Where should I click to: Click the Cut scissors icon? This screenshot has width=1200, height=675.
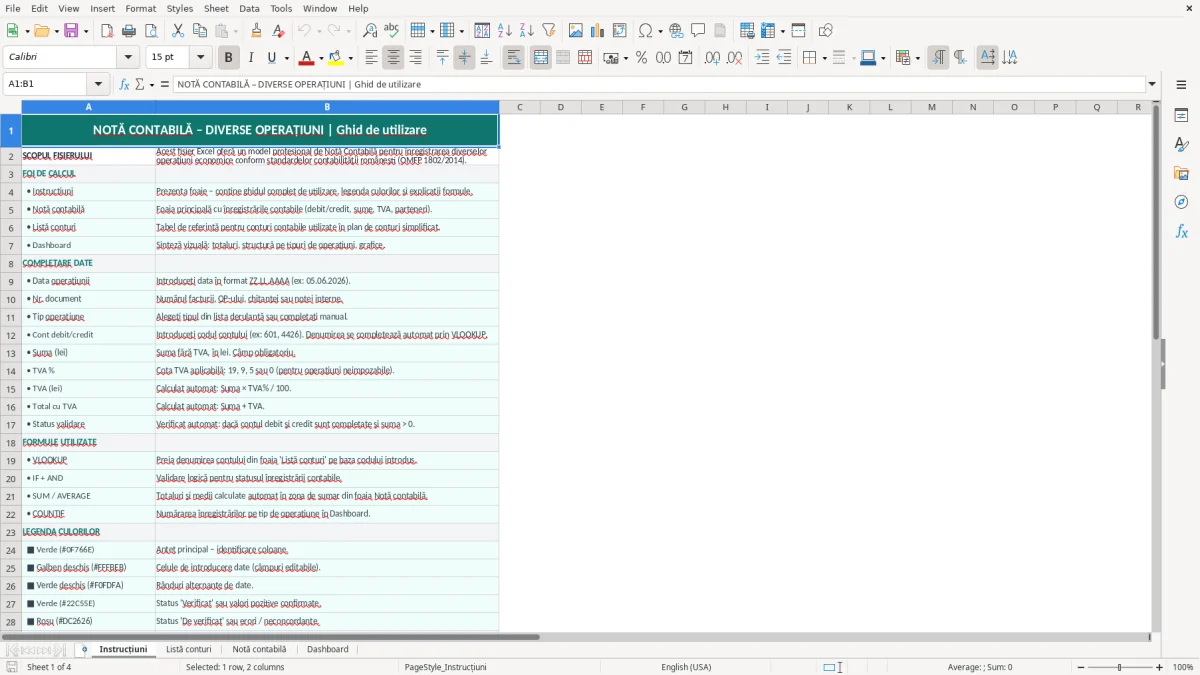click(x=177, y=31)
